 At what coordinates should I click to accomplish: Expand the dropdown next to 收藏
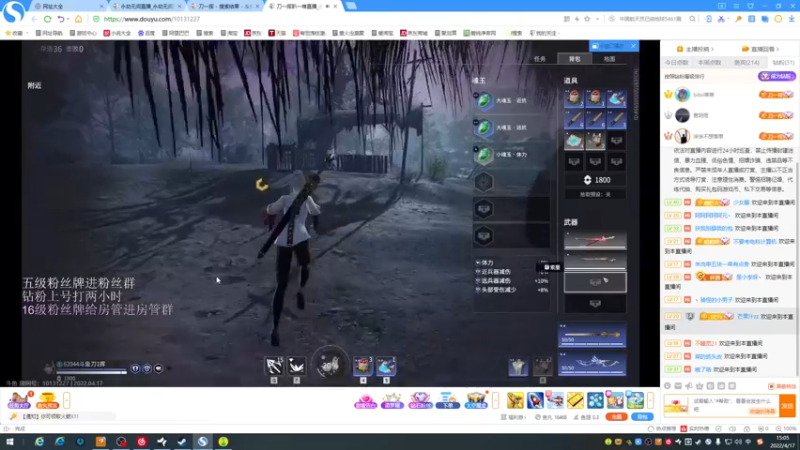coord(28,33)
